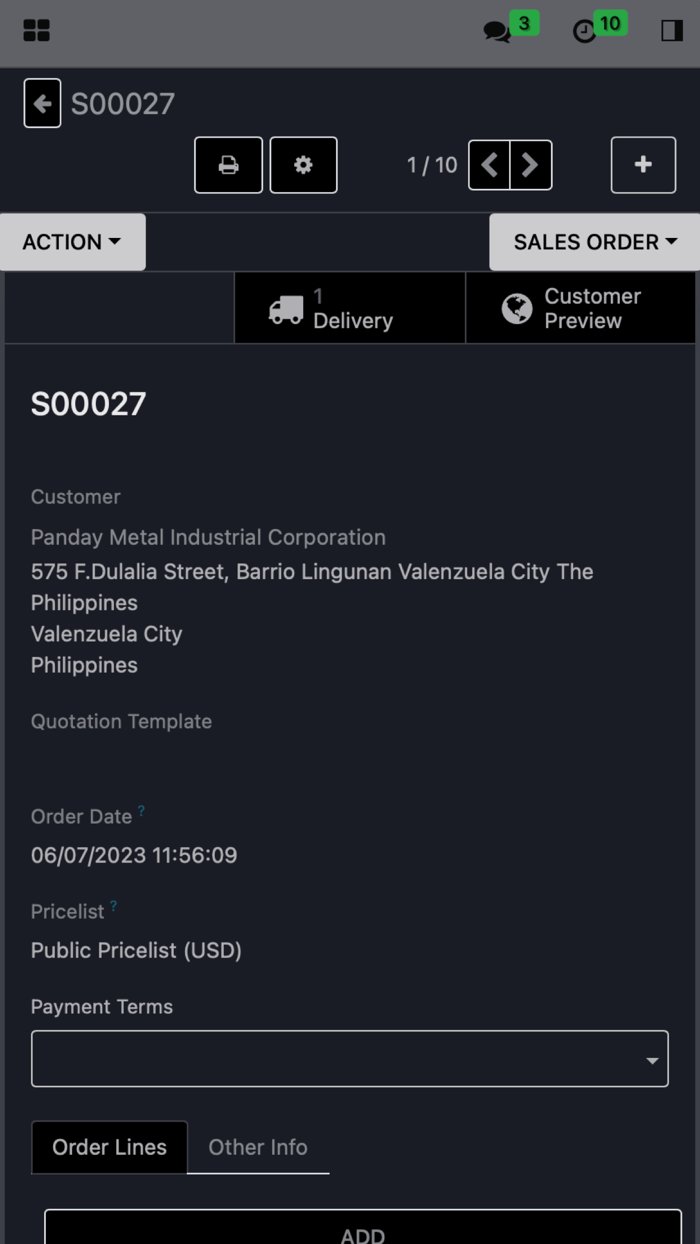Toggle the side panel icon
The image size is (700, 1244).
point(672,31)
